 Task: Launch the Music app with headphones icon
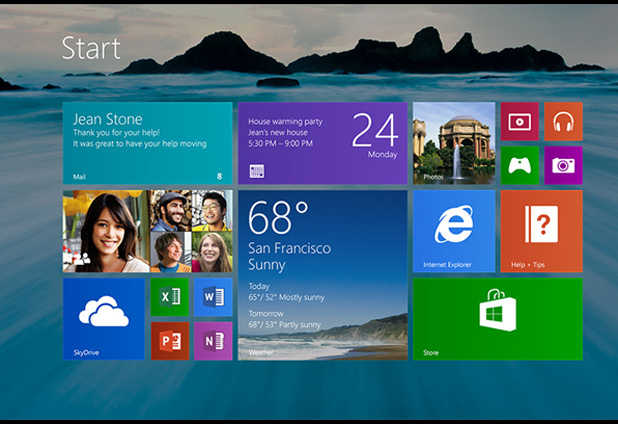(x=563, y=121)
